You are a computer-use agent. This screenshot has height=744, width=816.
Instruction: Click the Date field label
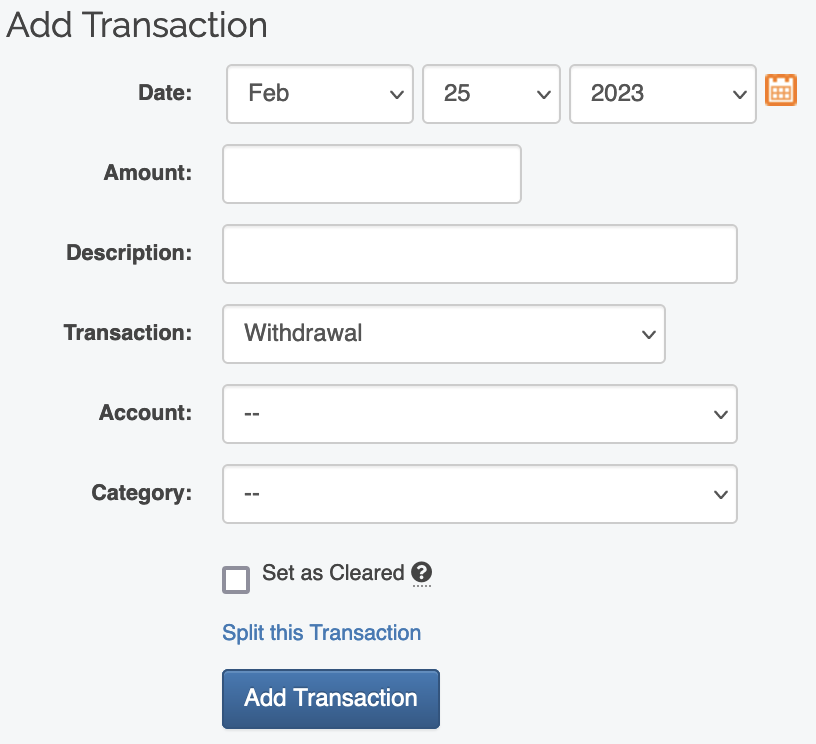point(164,93)
